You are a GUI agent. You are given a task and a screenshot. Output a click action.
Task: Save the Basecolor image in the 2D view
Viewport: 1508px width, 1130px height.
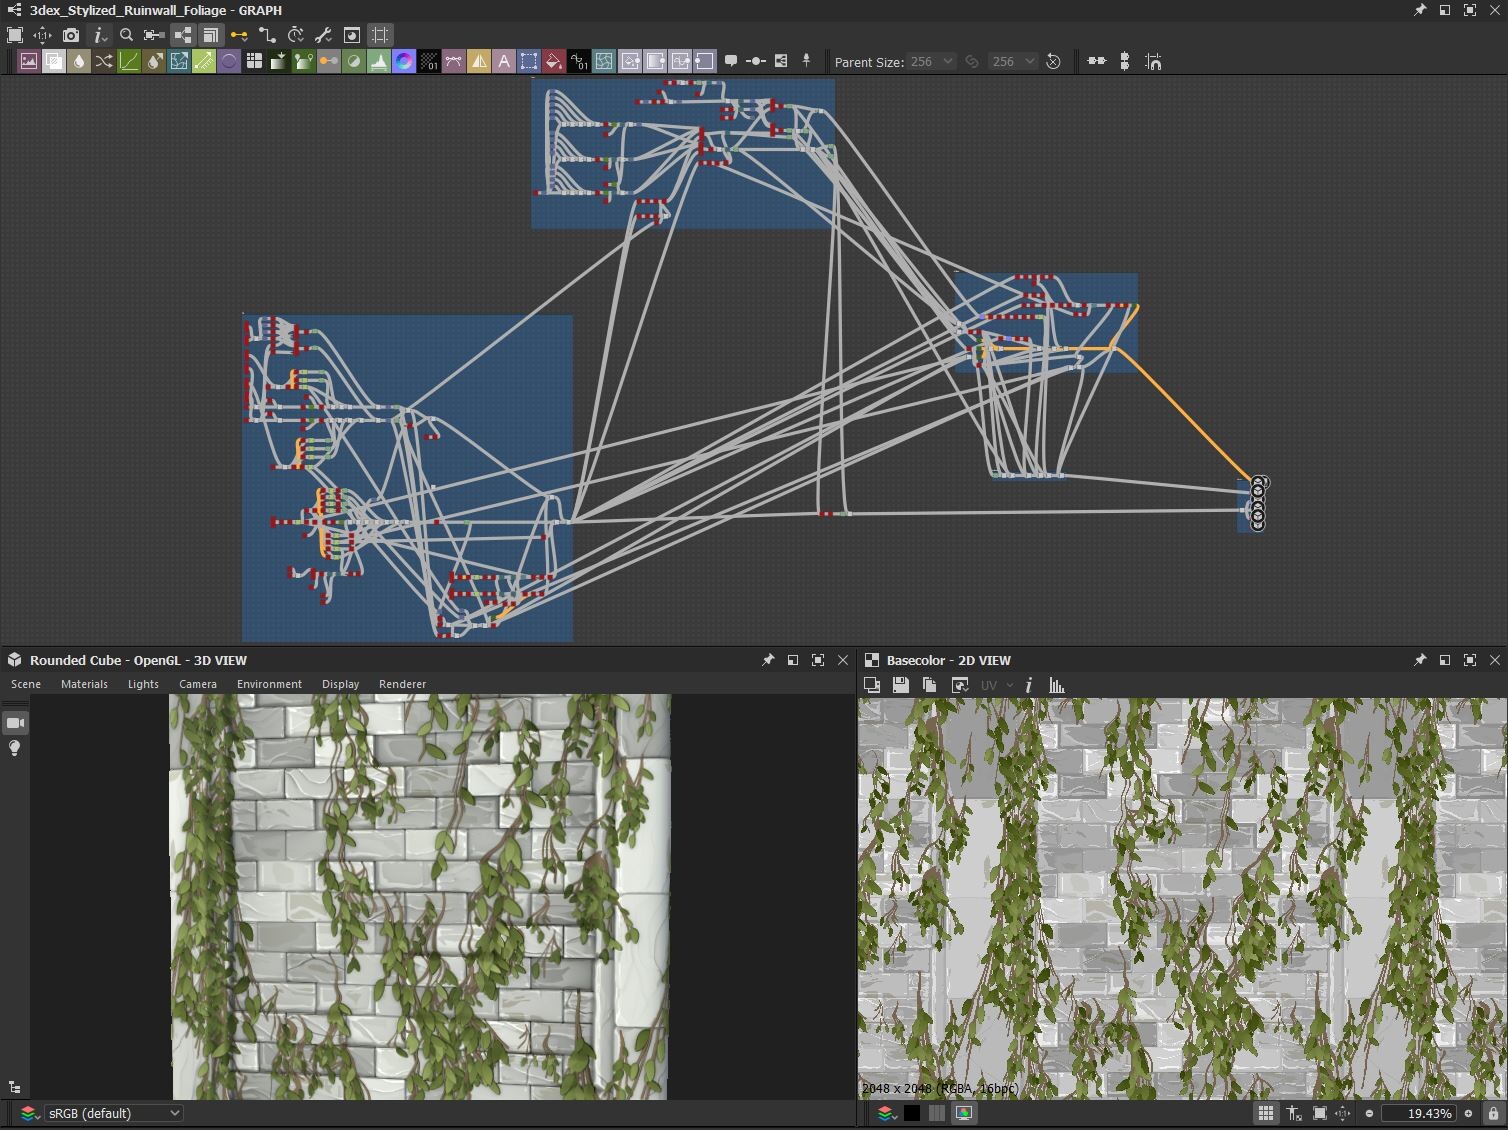[899, 685]
